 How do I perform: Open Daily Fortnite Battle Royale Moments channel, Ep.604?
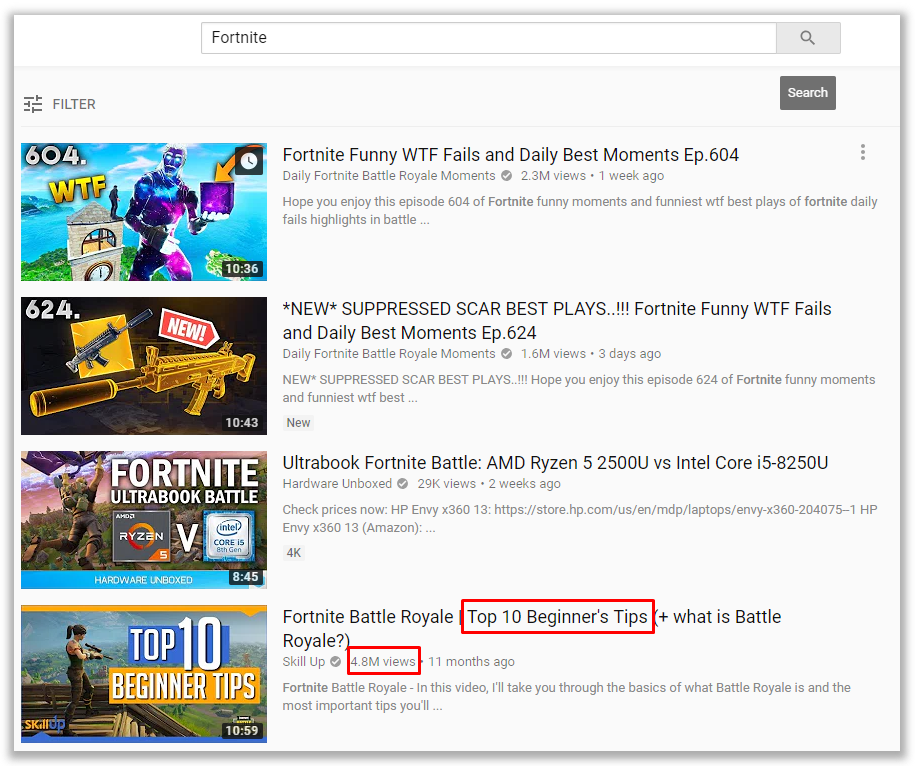pyautogui.click(x=389, y=176)
